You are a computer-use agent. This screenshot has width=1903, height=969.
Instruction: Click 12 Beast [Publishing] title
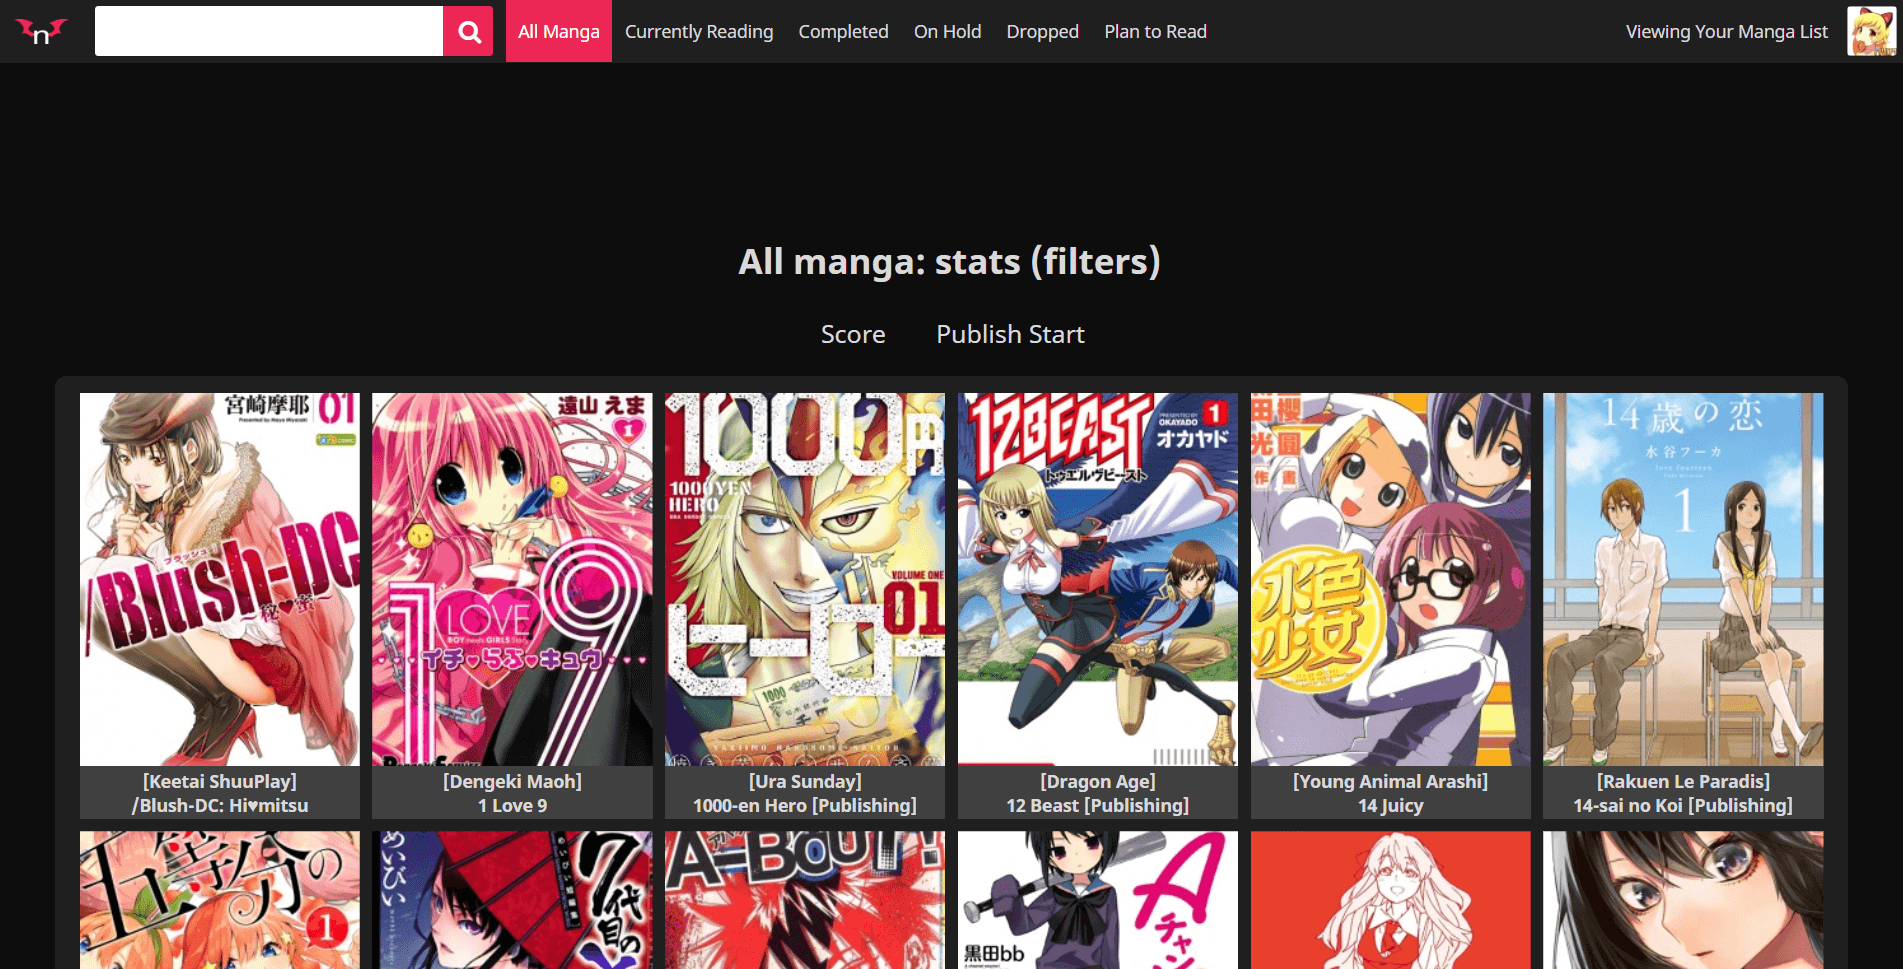(1098, 805)
